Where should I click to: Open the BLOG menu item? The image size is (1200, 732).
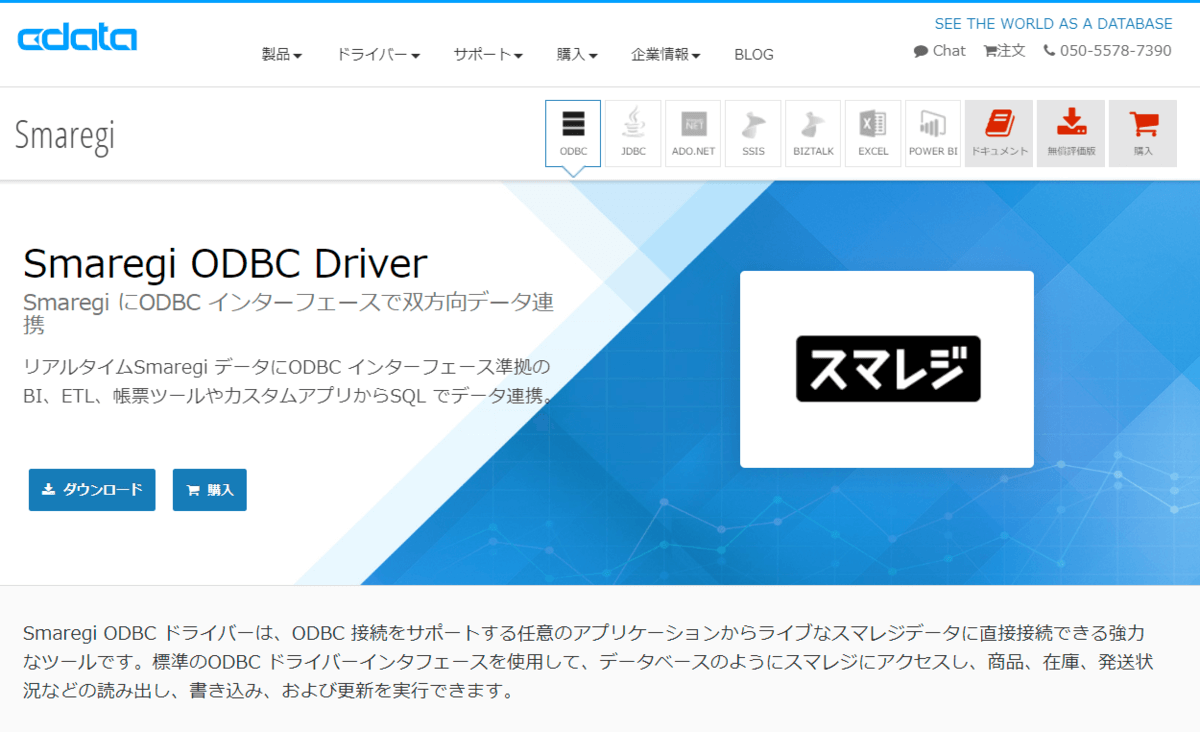click(x=754, y=55)
